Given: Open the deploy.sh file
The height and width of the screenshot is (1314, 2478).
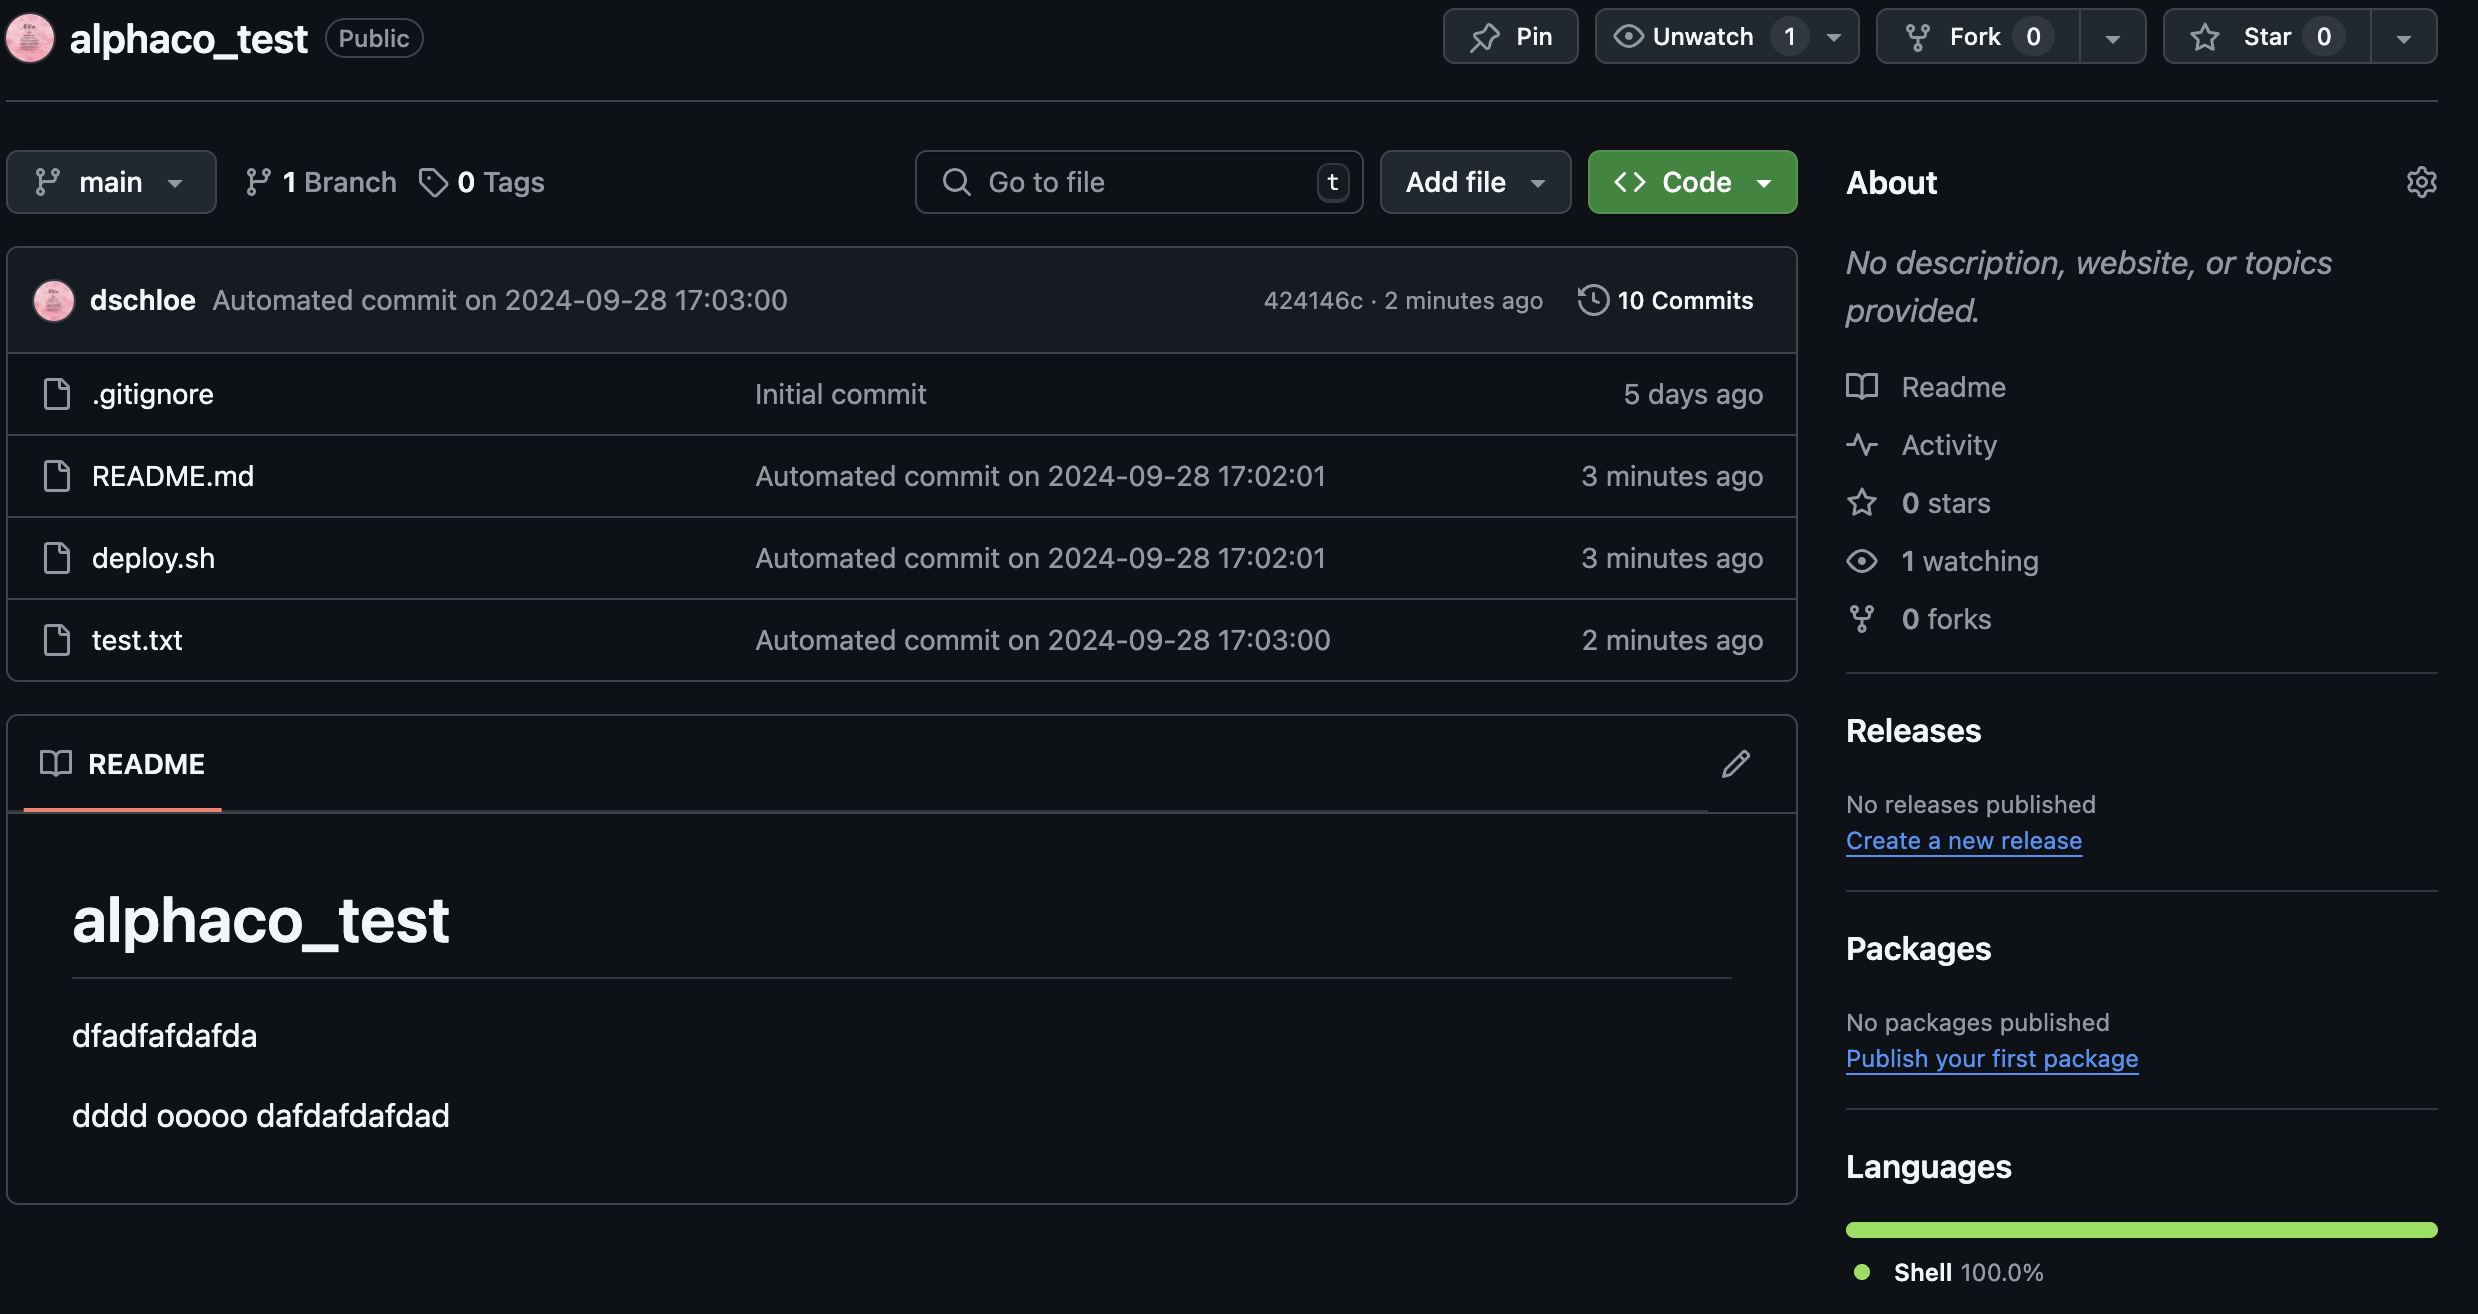Looking at the screenshot, I should coord(153,558).
